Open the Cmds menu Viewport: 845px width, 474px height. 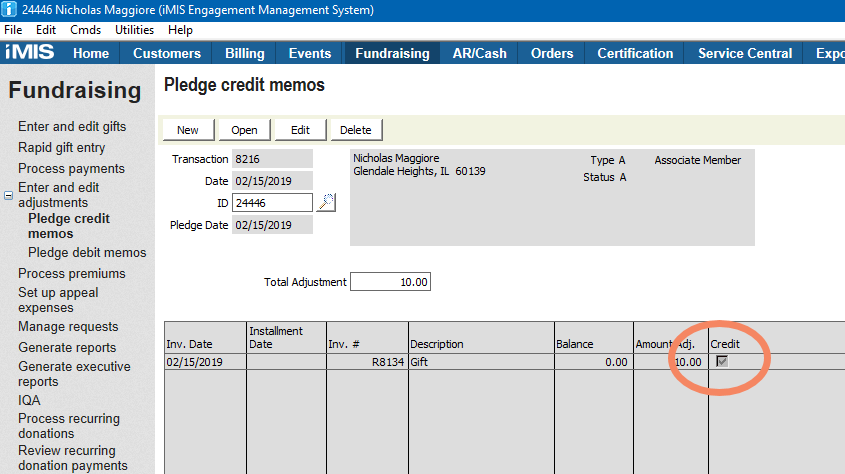click(x=85, y=30)
